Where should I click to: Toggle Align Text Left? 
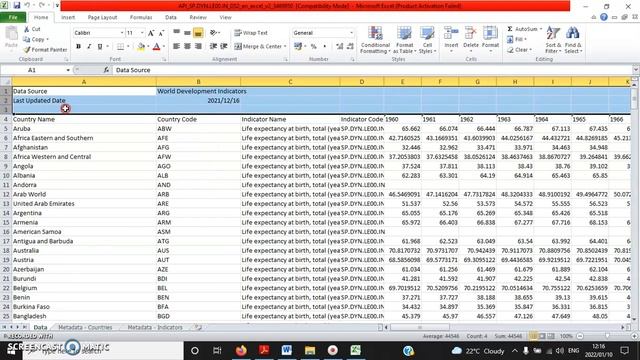pos(176,47)
